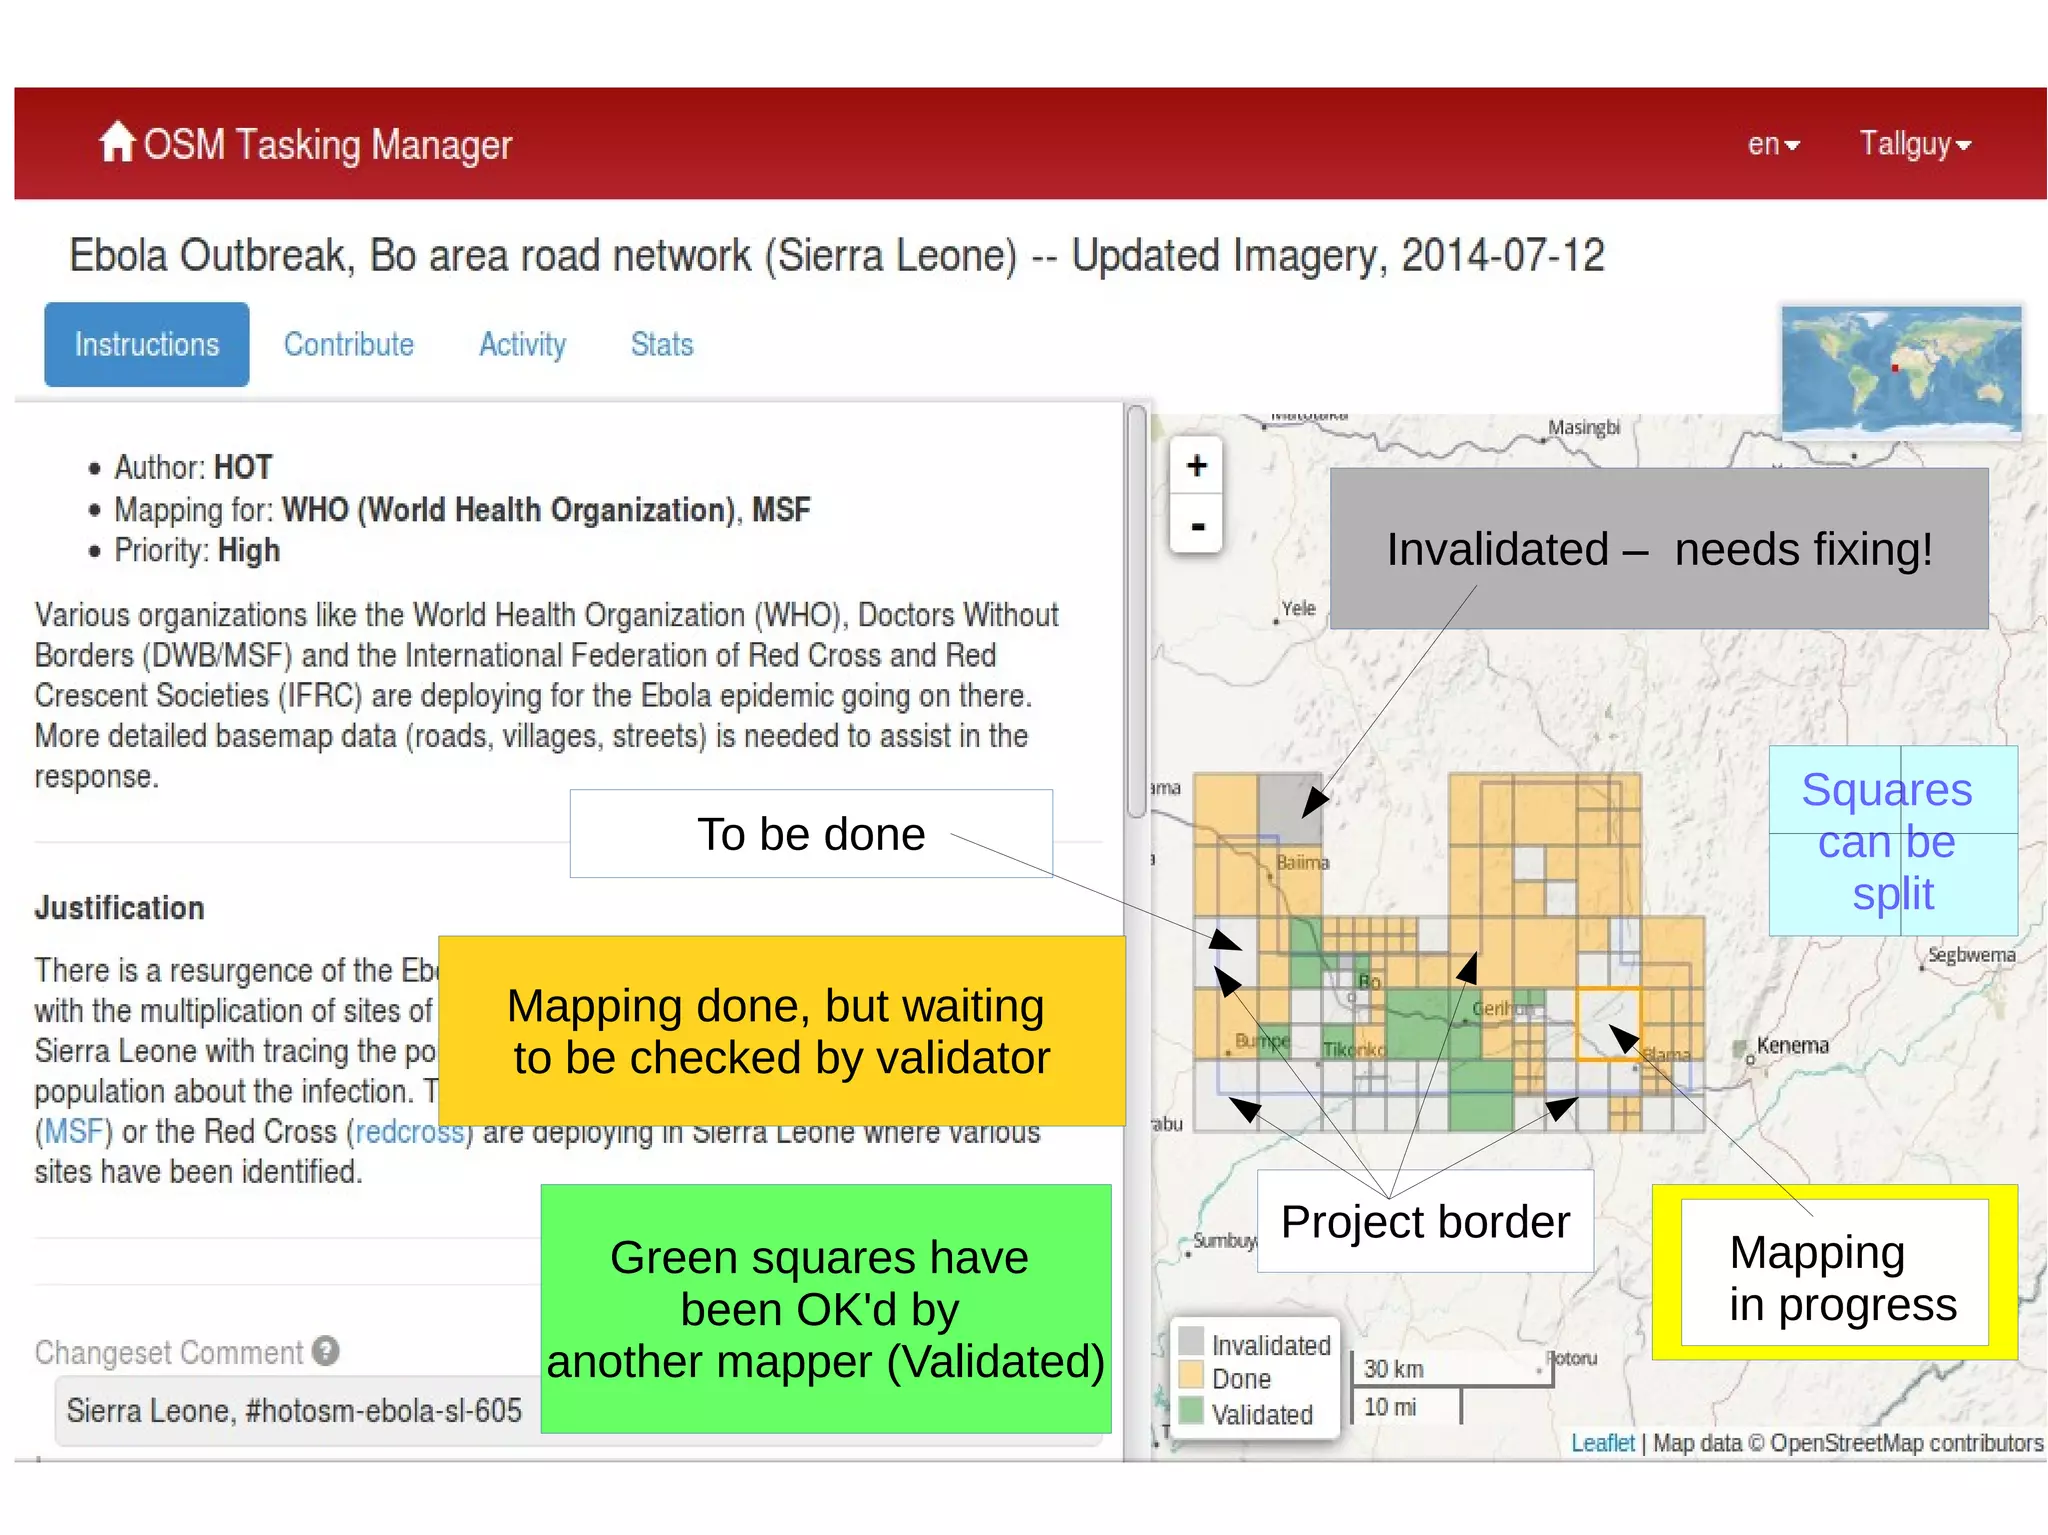Follow the MSF link in Justification
This screenshot has width=2048, height=1535.
pyautogui.click(x=74, y=1131)
